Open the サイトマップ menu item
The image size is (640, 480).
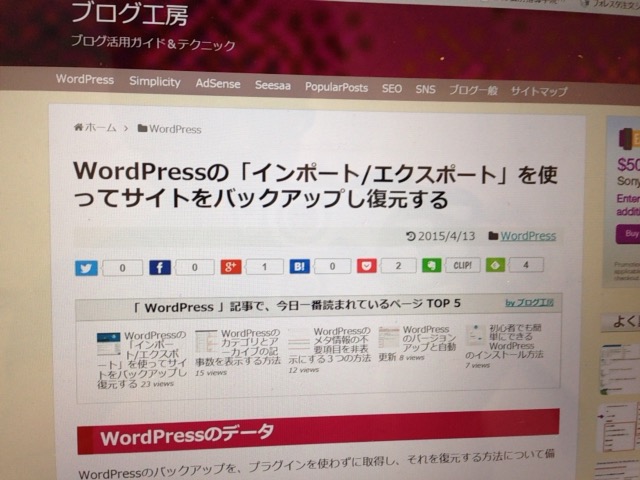pyautogui.click(x=538, y=91)
